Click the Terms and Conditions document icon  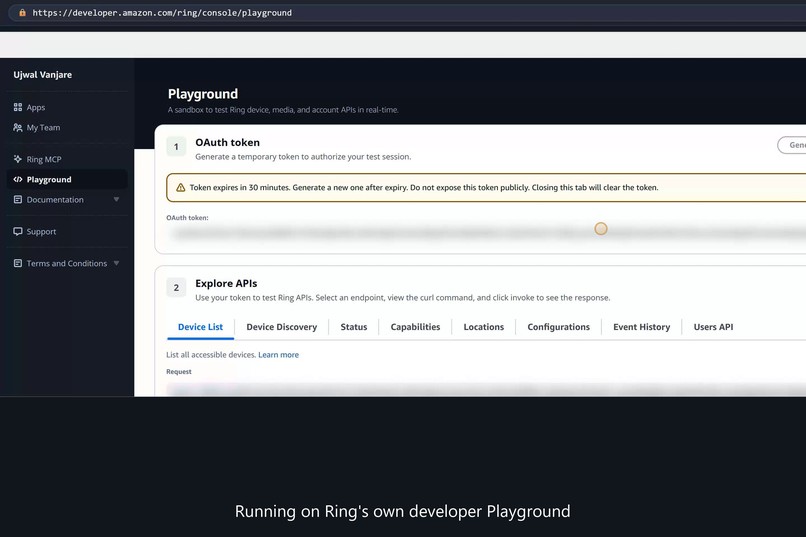click(x=18, y=263)
